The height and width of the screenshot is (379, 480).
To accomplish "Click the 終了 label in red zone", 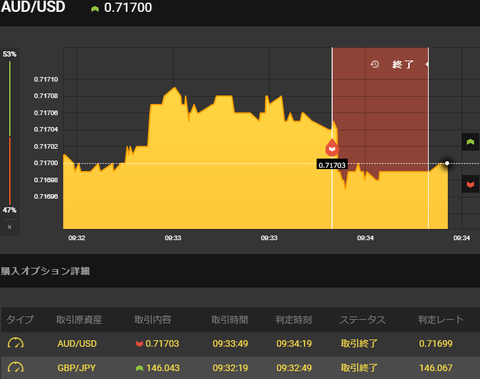I will coord(403,64).
